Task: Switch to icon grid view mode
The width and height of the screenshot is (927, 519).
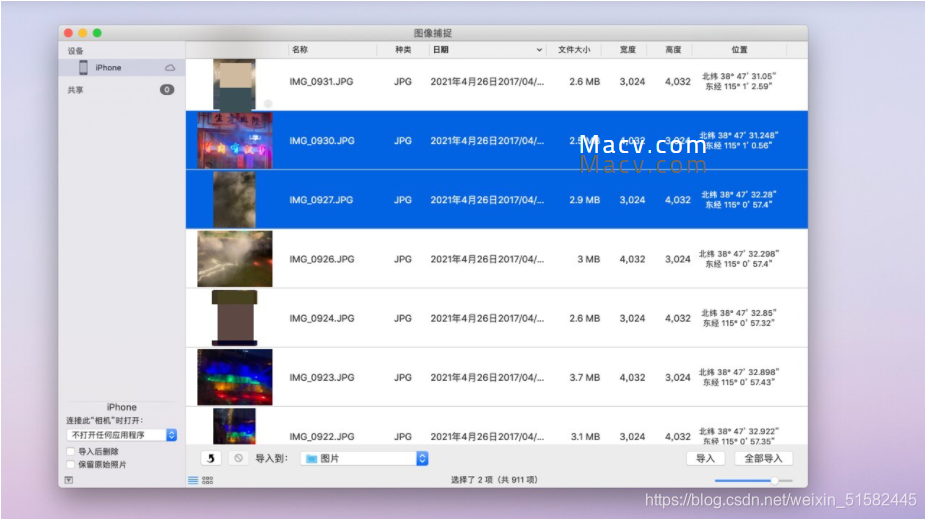Action: point(208,480)
